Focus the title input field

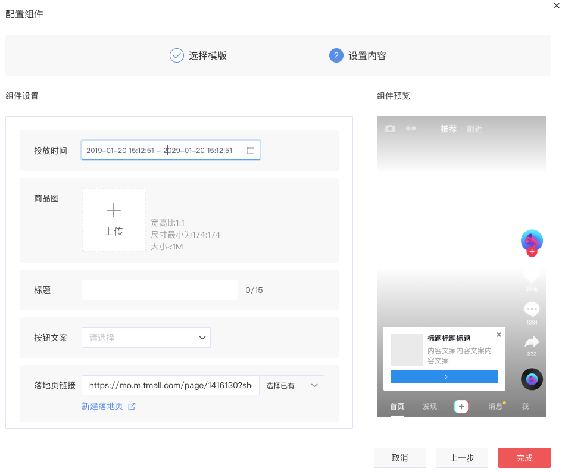pos(160,290)
